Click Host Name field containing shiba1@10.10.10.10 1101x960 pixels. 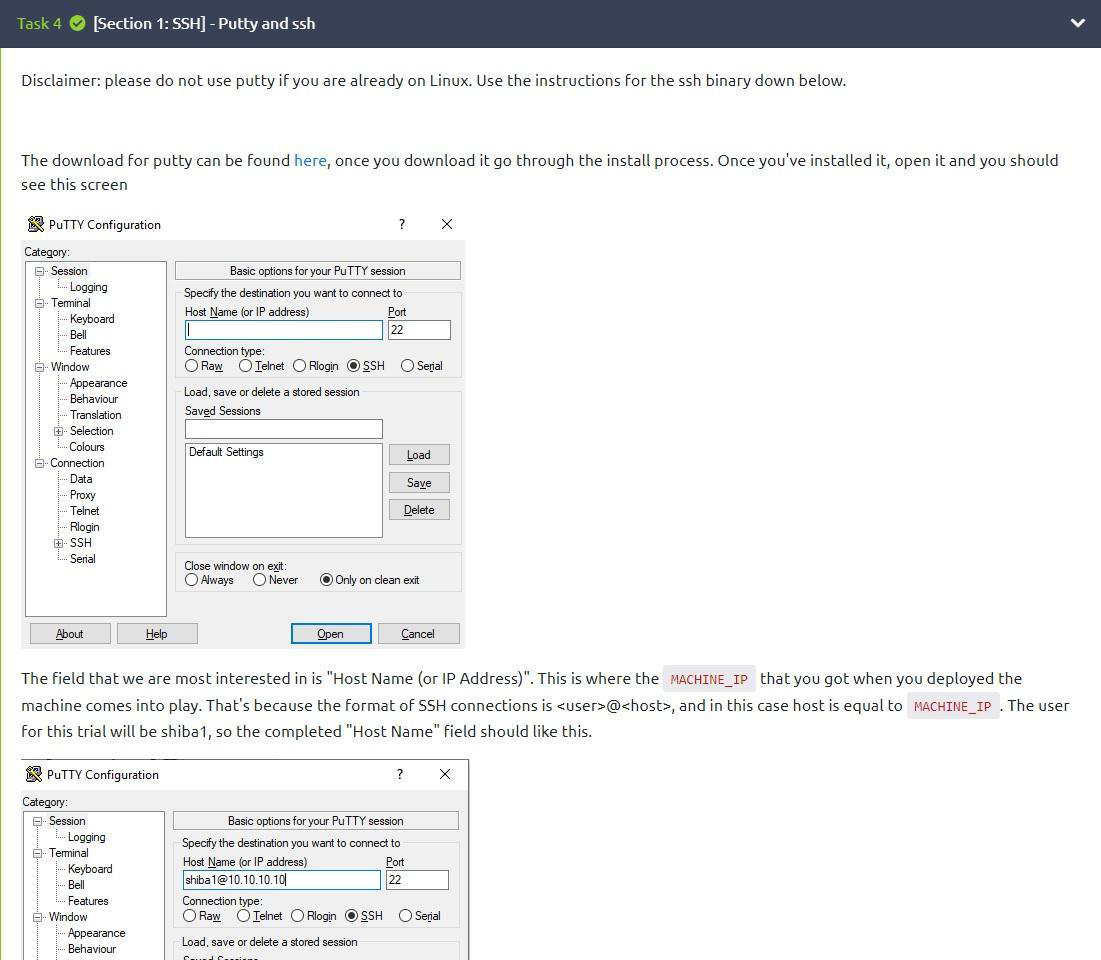tap(282, 880)
